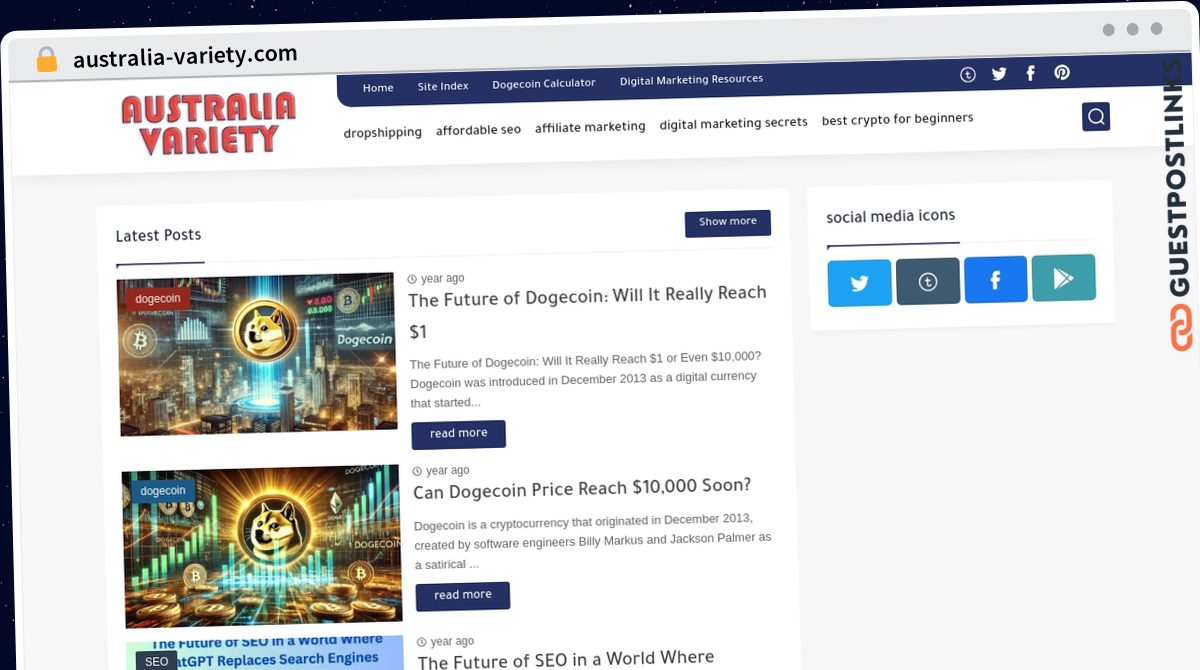The width and height of the screenshot is (1200, 670).
Task: Select the dropshipping category link
Action: coord(383,132)
